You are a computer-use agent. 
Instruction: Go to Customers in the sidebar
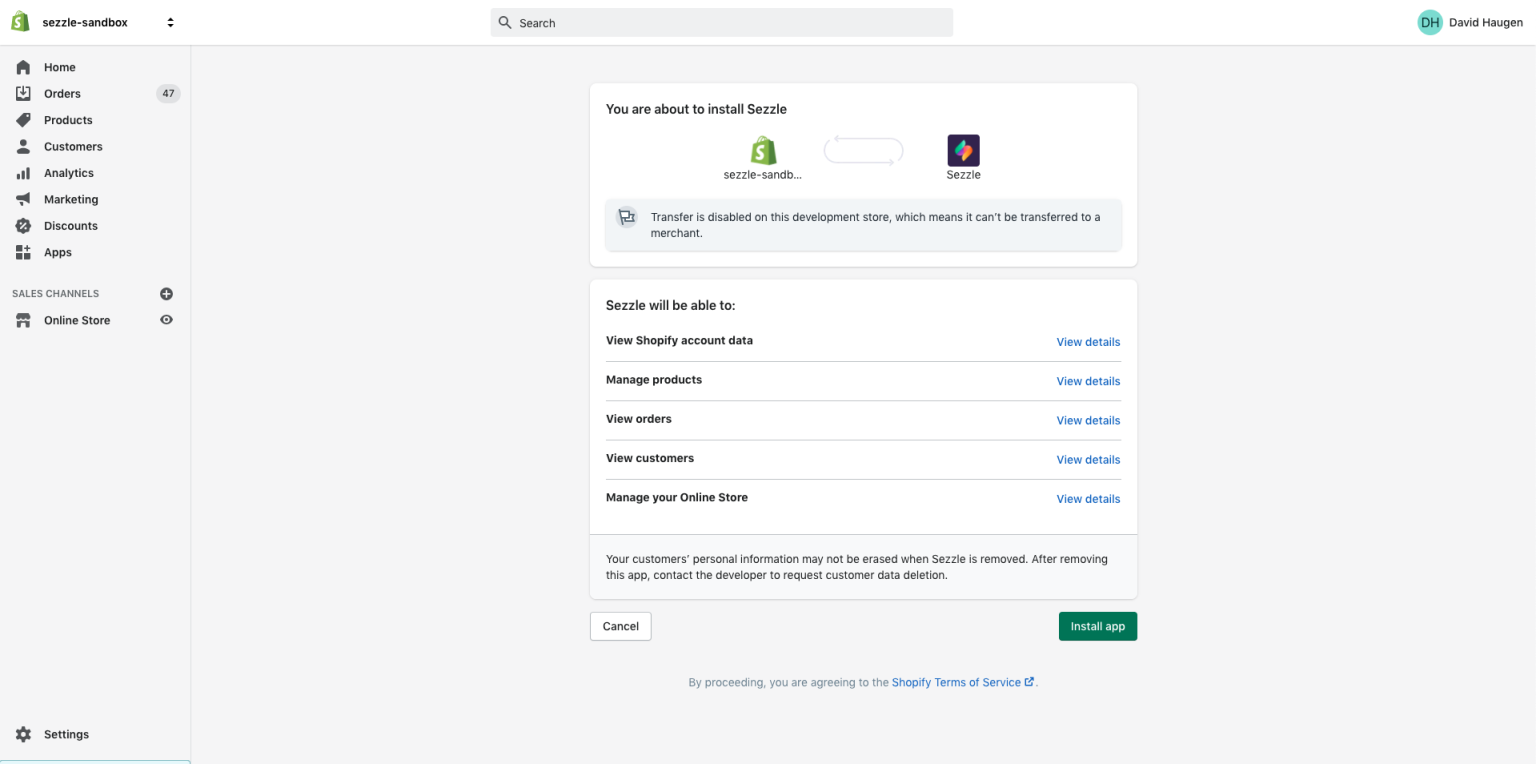[x=73, y=146]
